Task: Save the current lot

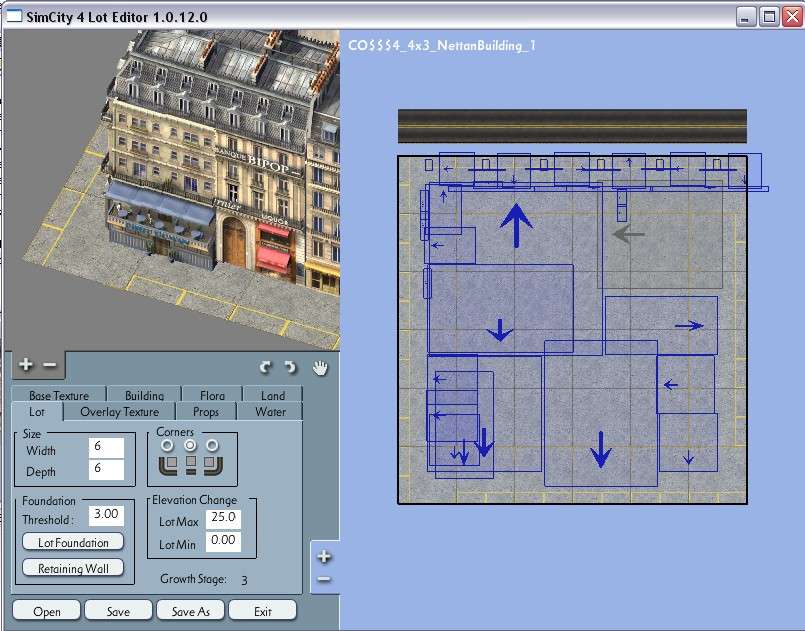Action: [x=118, y=611]
